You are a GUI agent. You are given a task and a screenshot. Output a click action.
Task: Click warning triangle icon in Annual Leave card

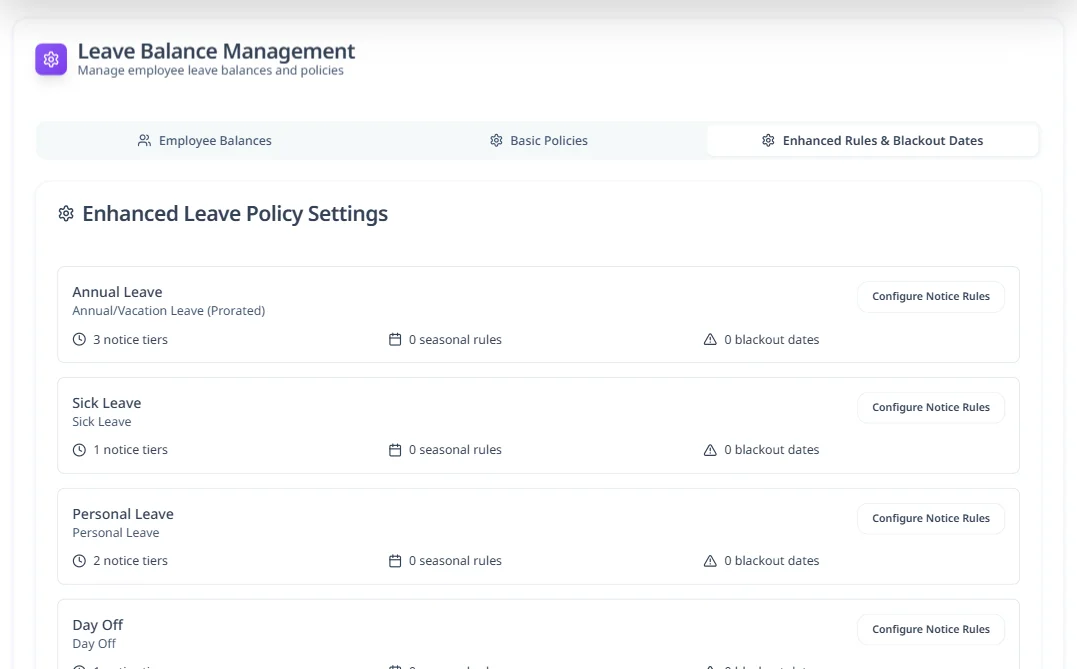710,339
